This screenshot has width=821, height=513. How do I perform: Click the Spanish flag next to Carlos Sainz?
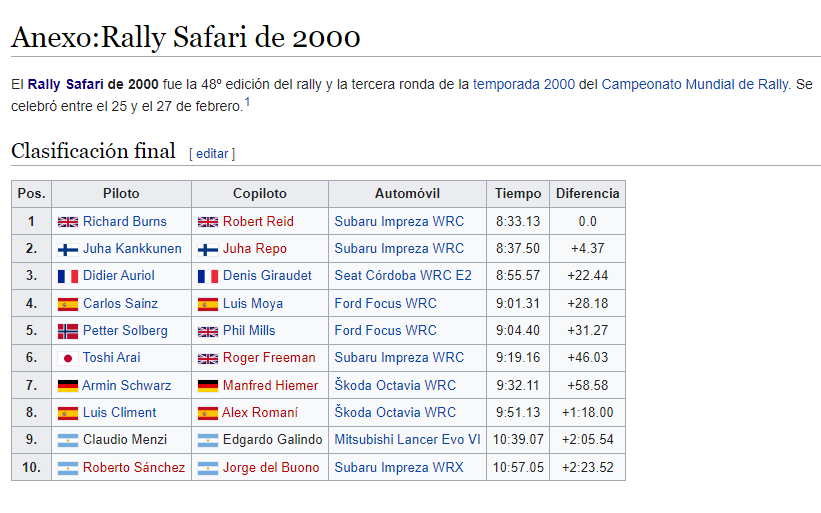[x=68, y=304]
